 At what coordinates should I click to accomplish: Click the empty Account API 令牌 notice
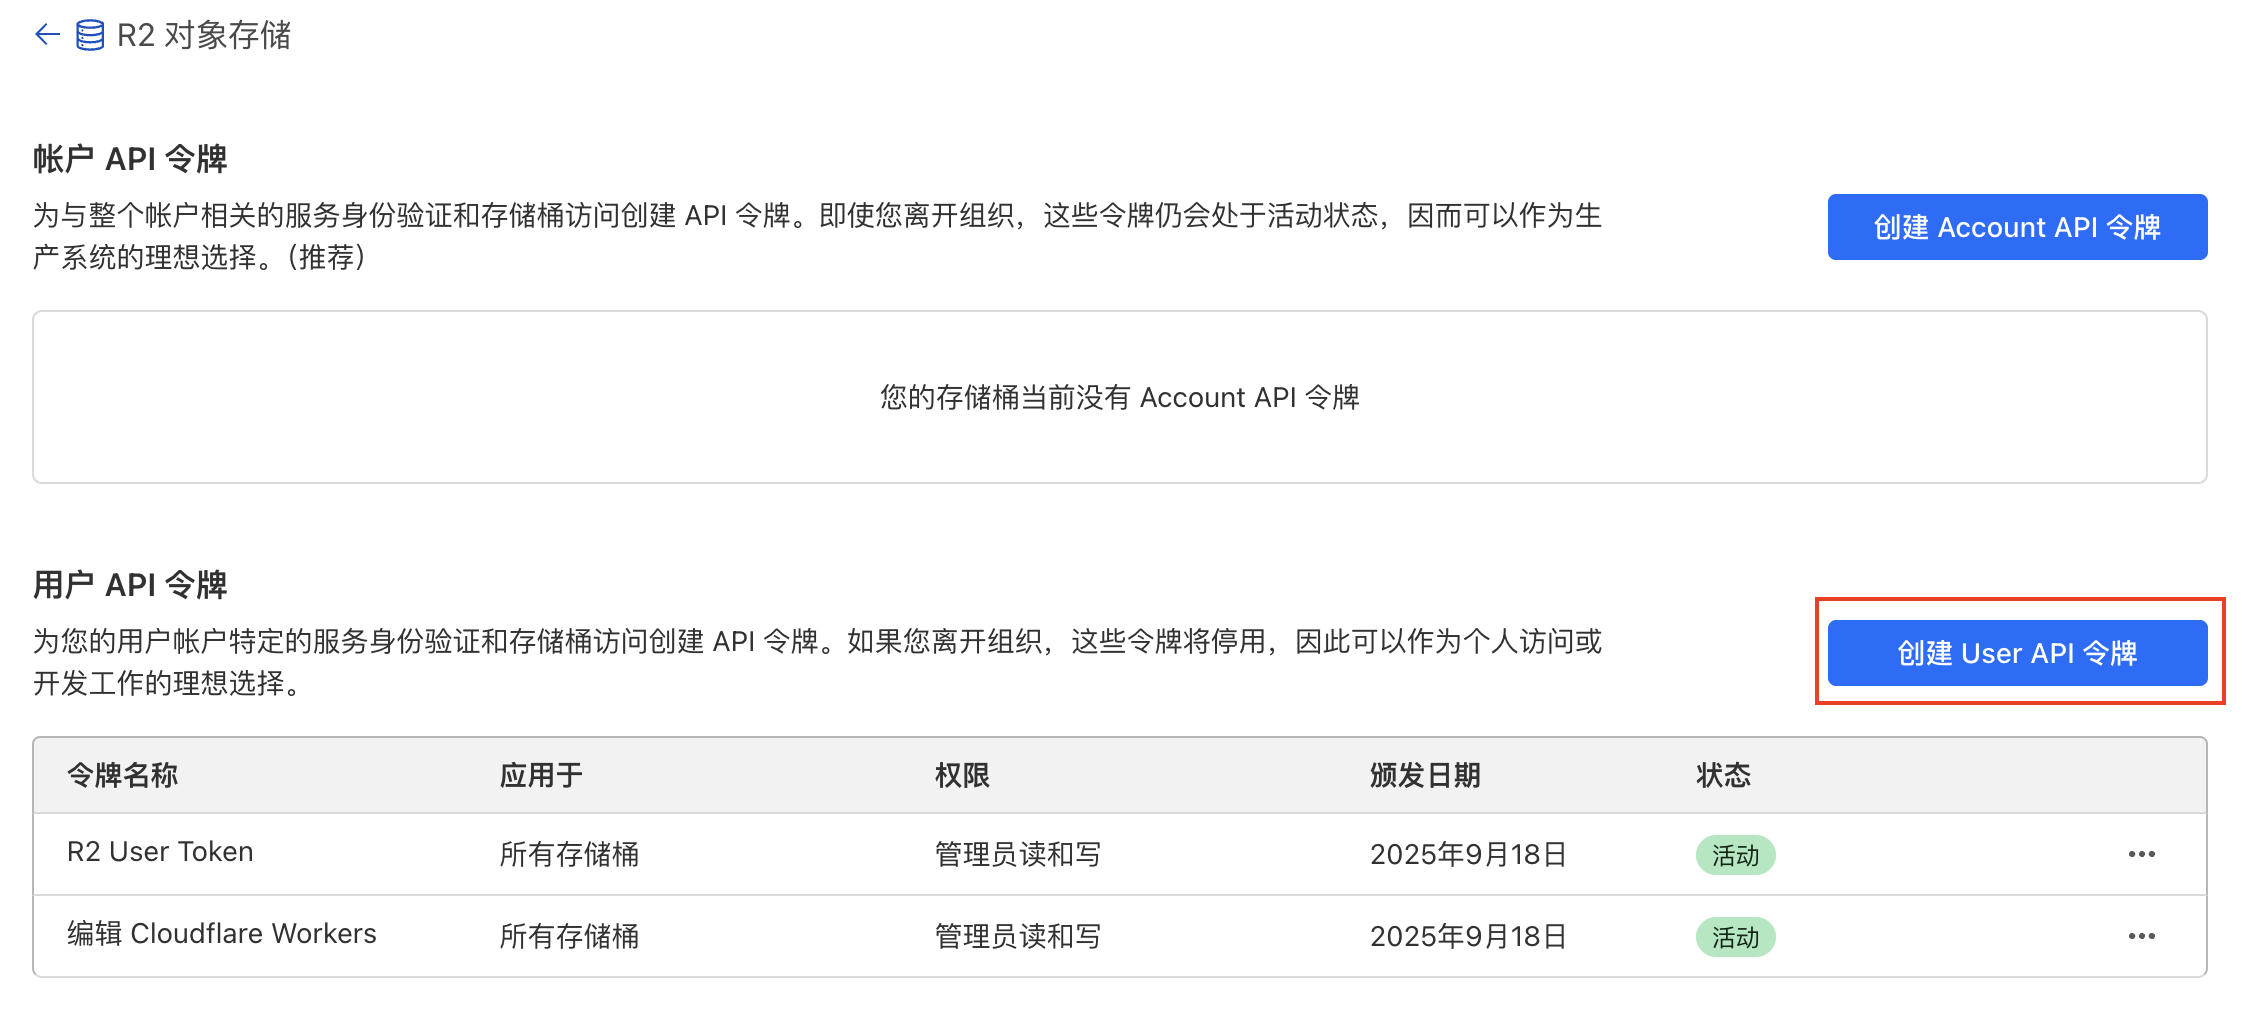(1119, 397)
